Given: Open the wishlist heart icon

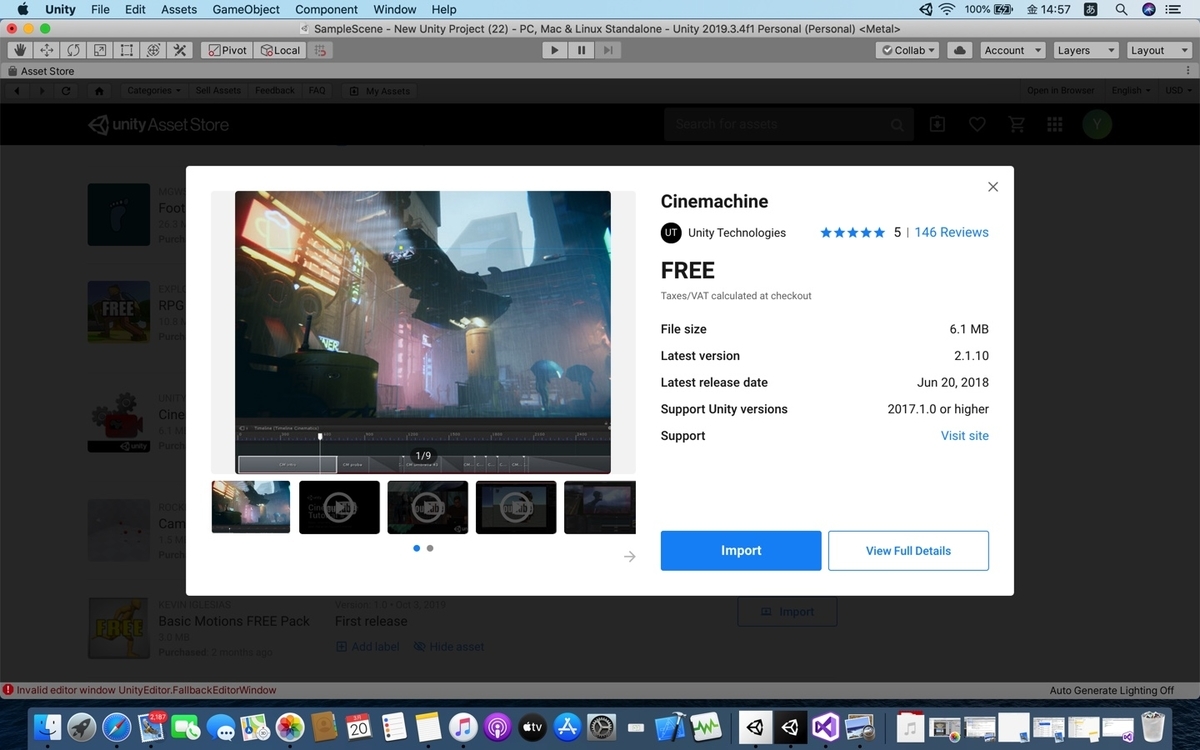Looking at the screenshot, I should coord(977,125).
